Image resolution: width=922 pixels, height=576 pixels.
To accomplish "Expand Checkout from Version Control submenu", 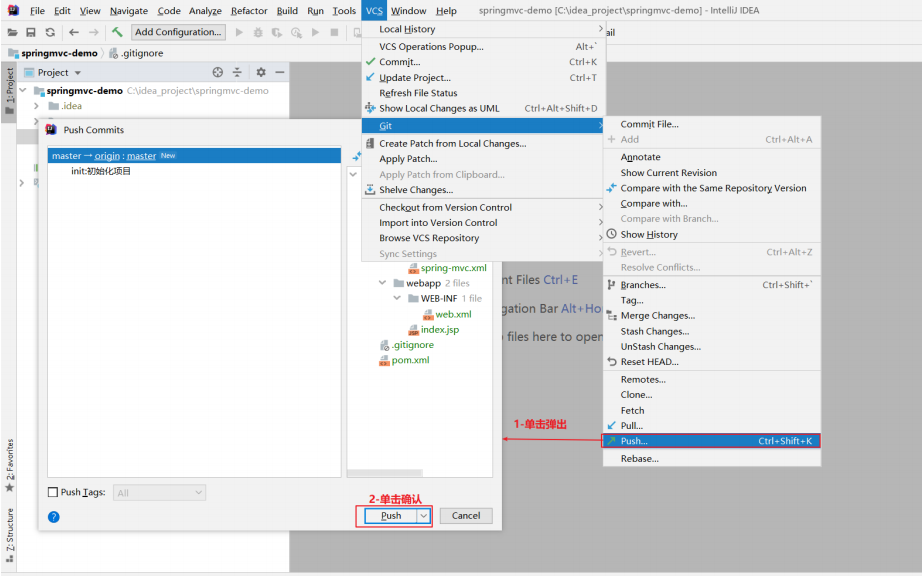I will [483, 207].
